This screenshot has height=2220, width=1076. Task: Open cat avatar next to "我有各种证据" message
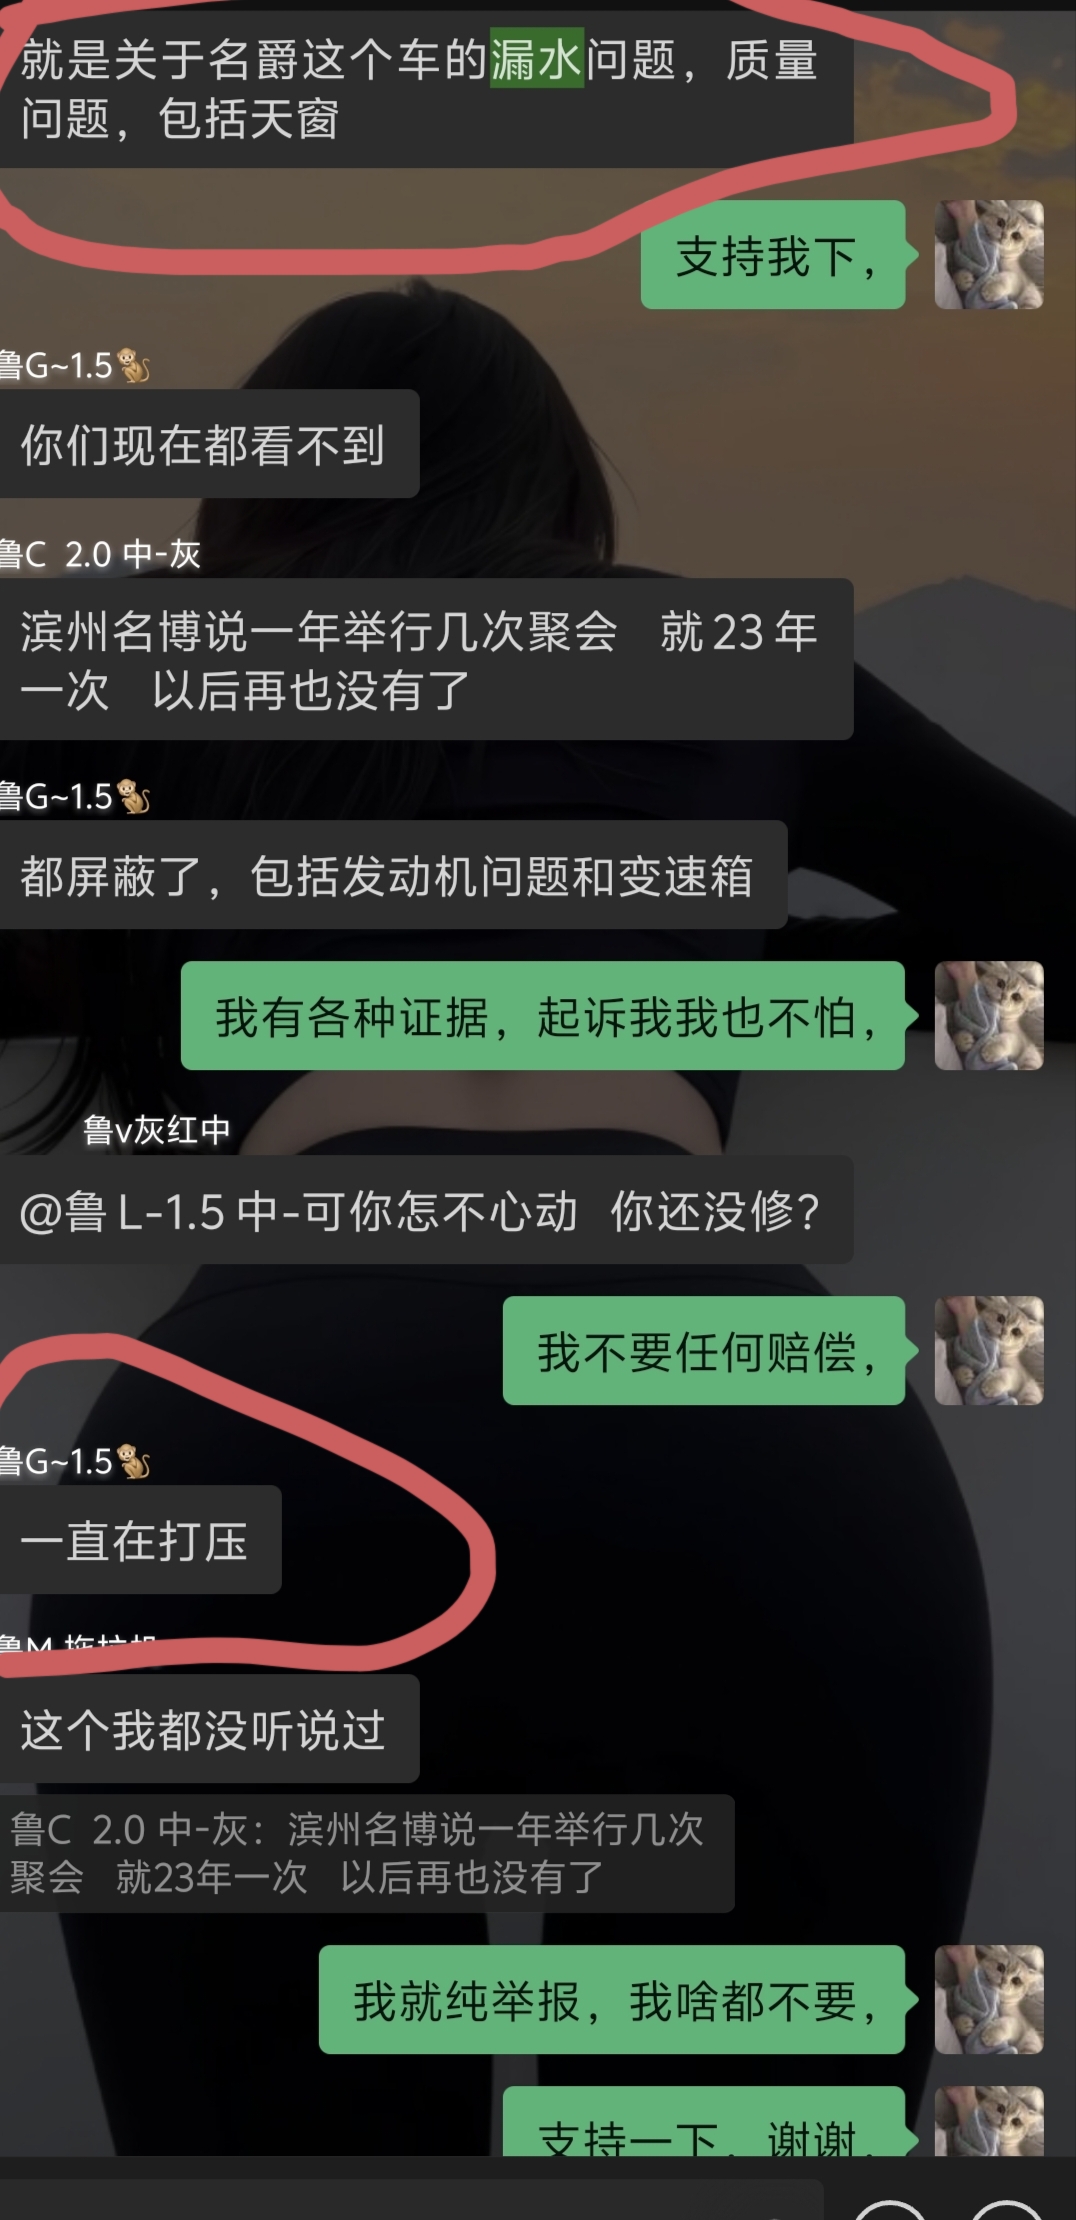tap(989, 1015)
